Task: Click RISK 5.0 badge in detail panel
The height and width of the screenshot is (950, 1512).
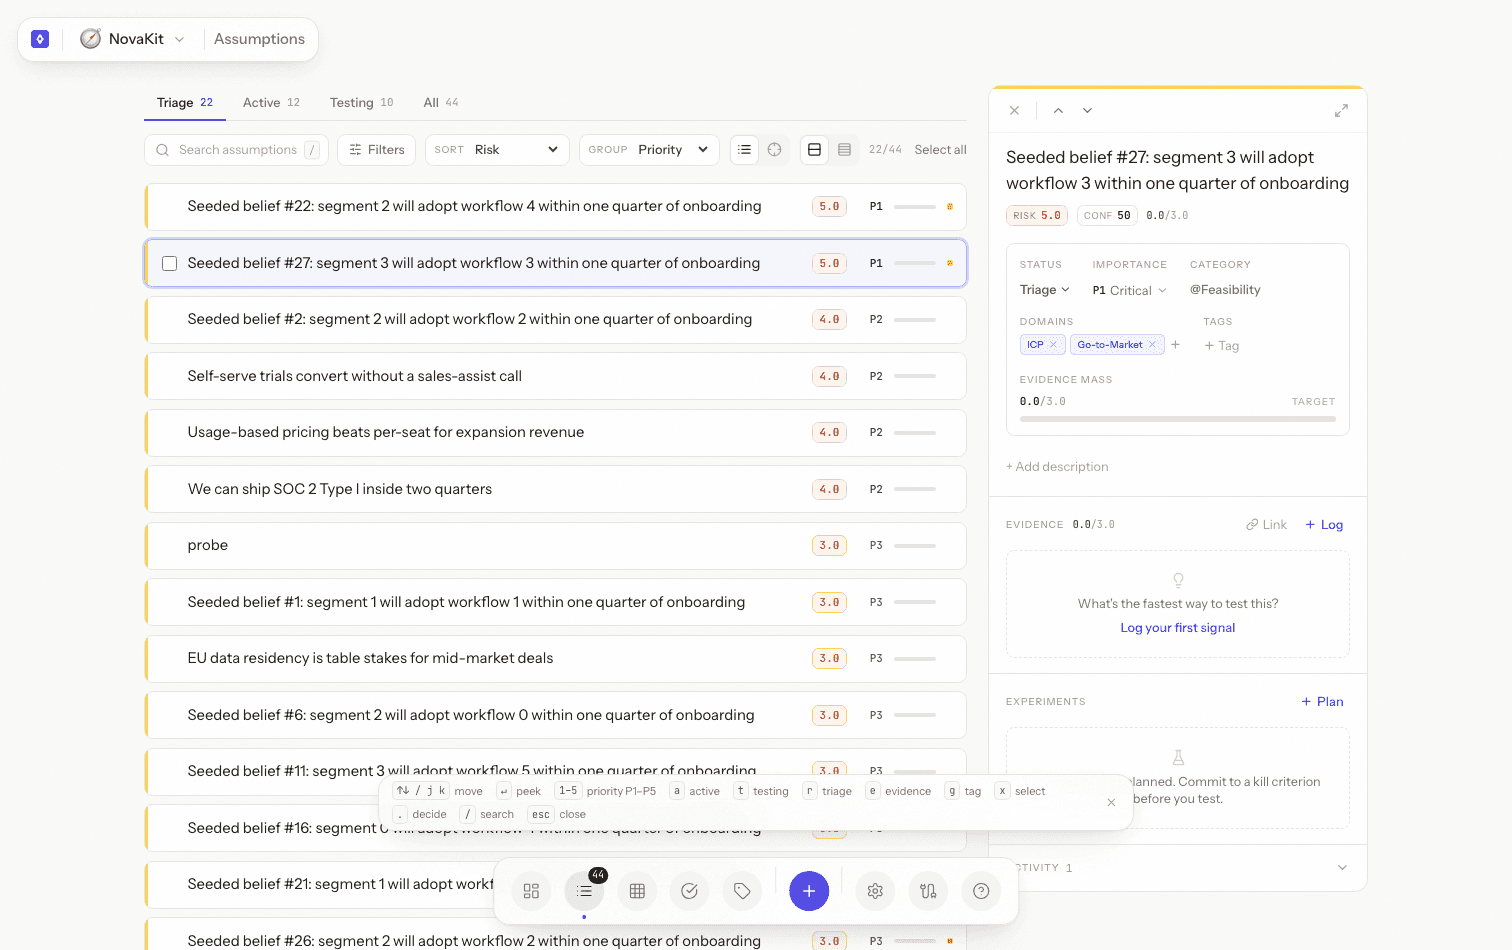Action: pos(1037,216)
